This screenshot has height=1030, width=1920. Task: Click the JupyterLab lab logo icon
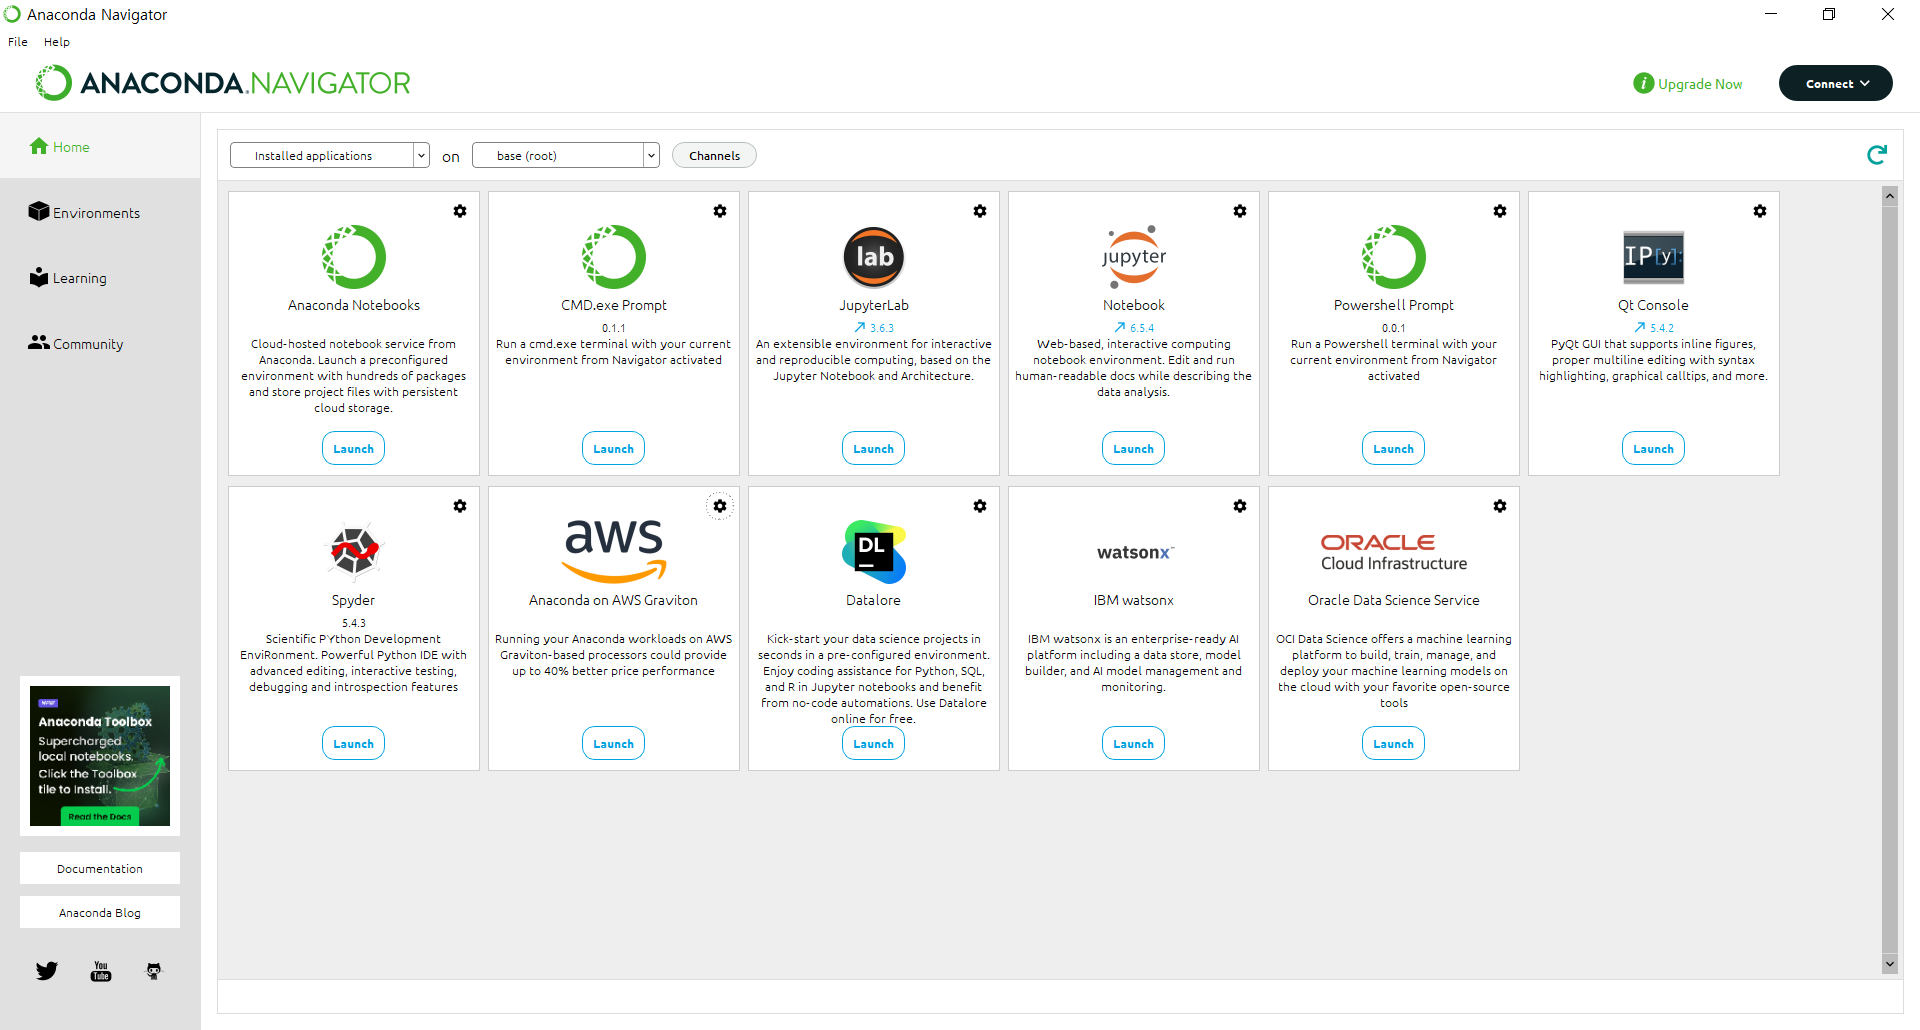[x=874, y=257]
